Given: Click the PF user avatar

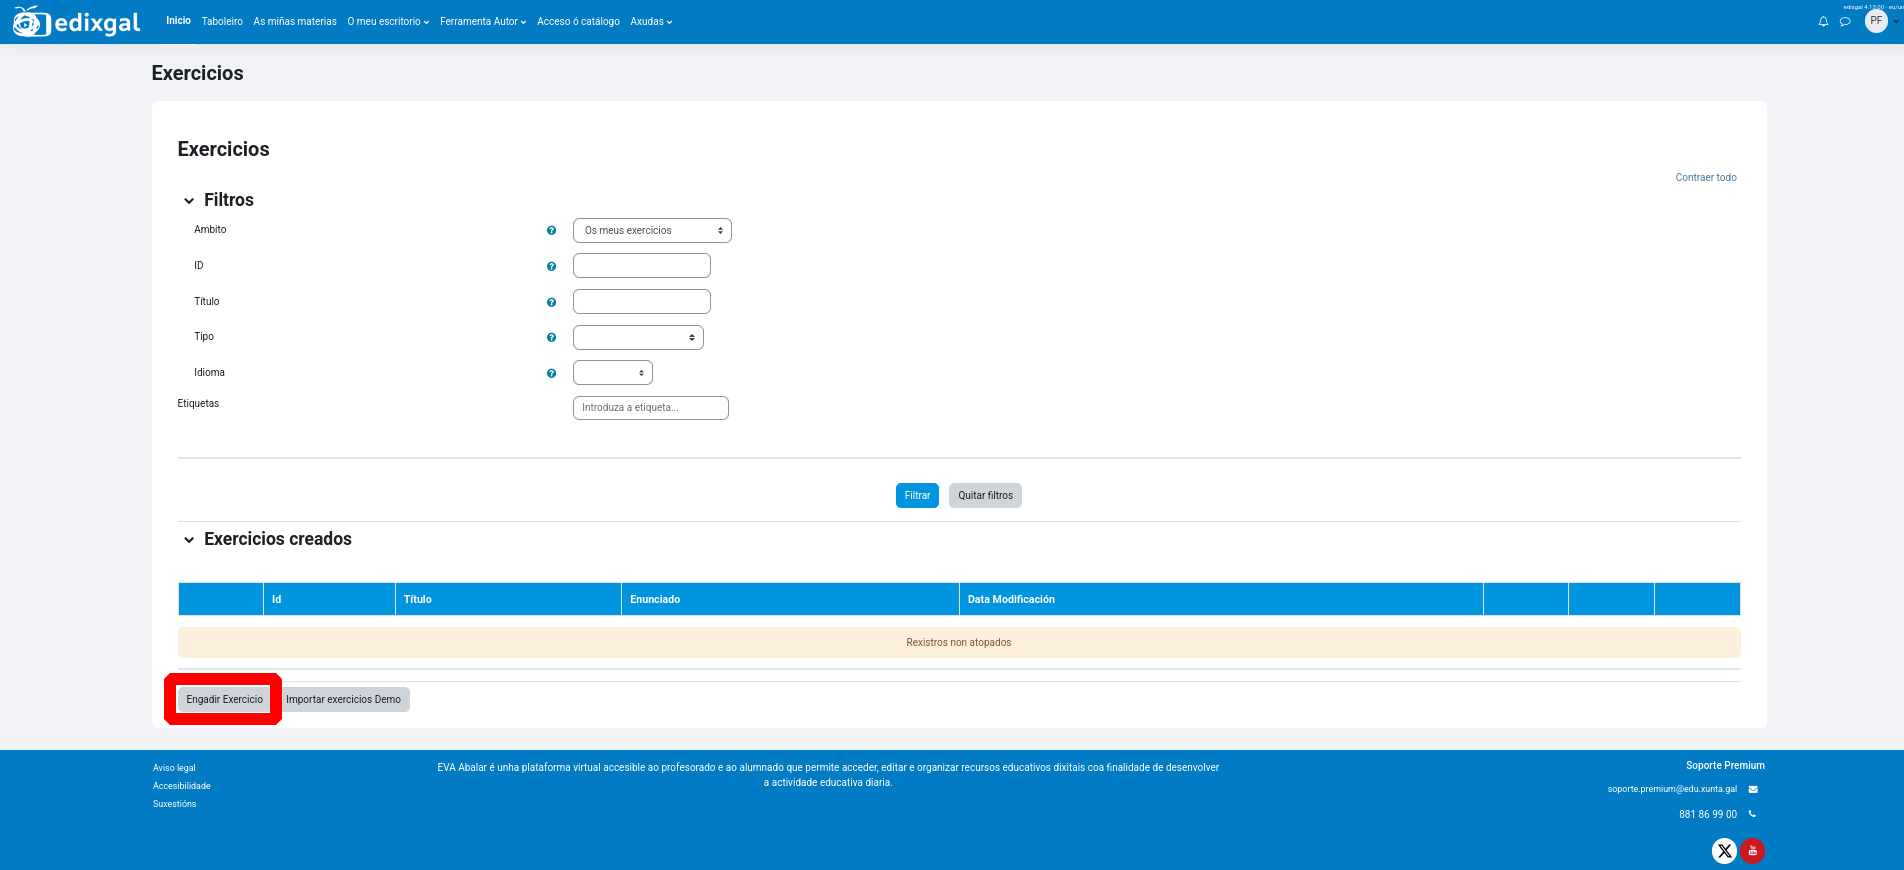Looking at the screenshot, I should (1876, 21).
